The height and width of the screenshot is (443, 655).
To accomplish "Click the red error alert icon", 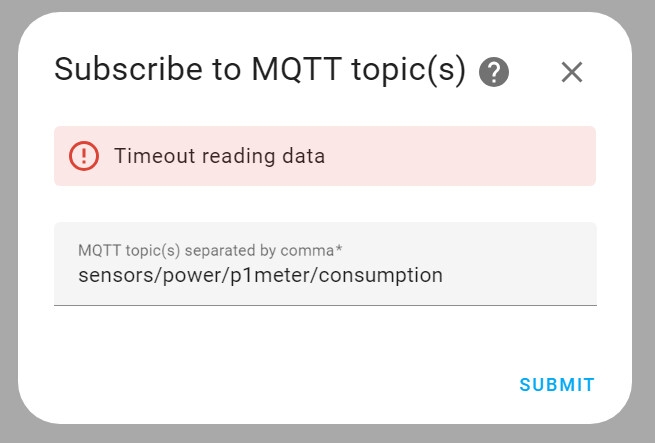I will point(84,156).
